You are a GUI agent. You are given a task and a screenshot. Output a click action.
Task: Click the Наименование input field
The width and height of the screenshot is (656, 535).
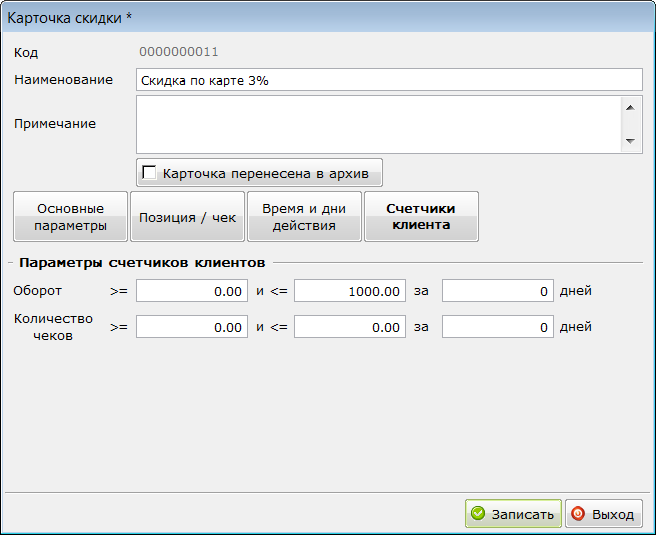coord(389,80)
